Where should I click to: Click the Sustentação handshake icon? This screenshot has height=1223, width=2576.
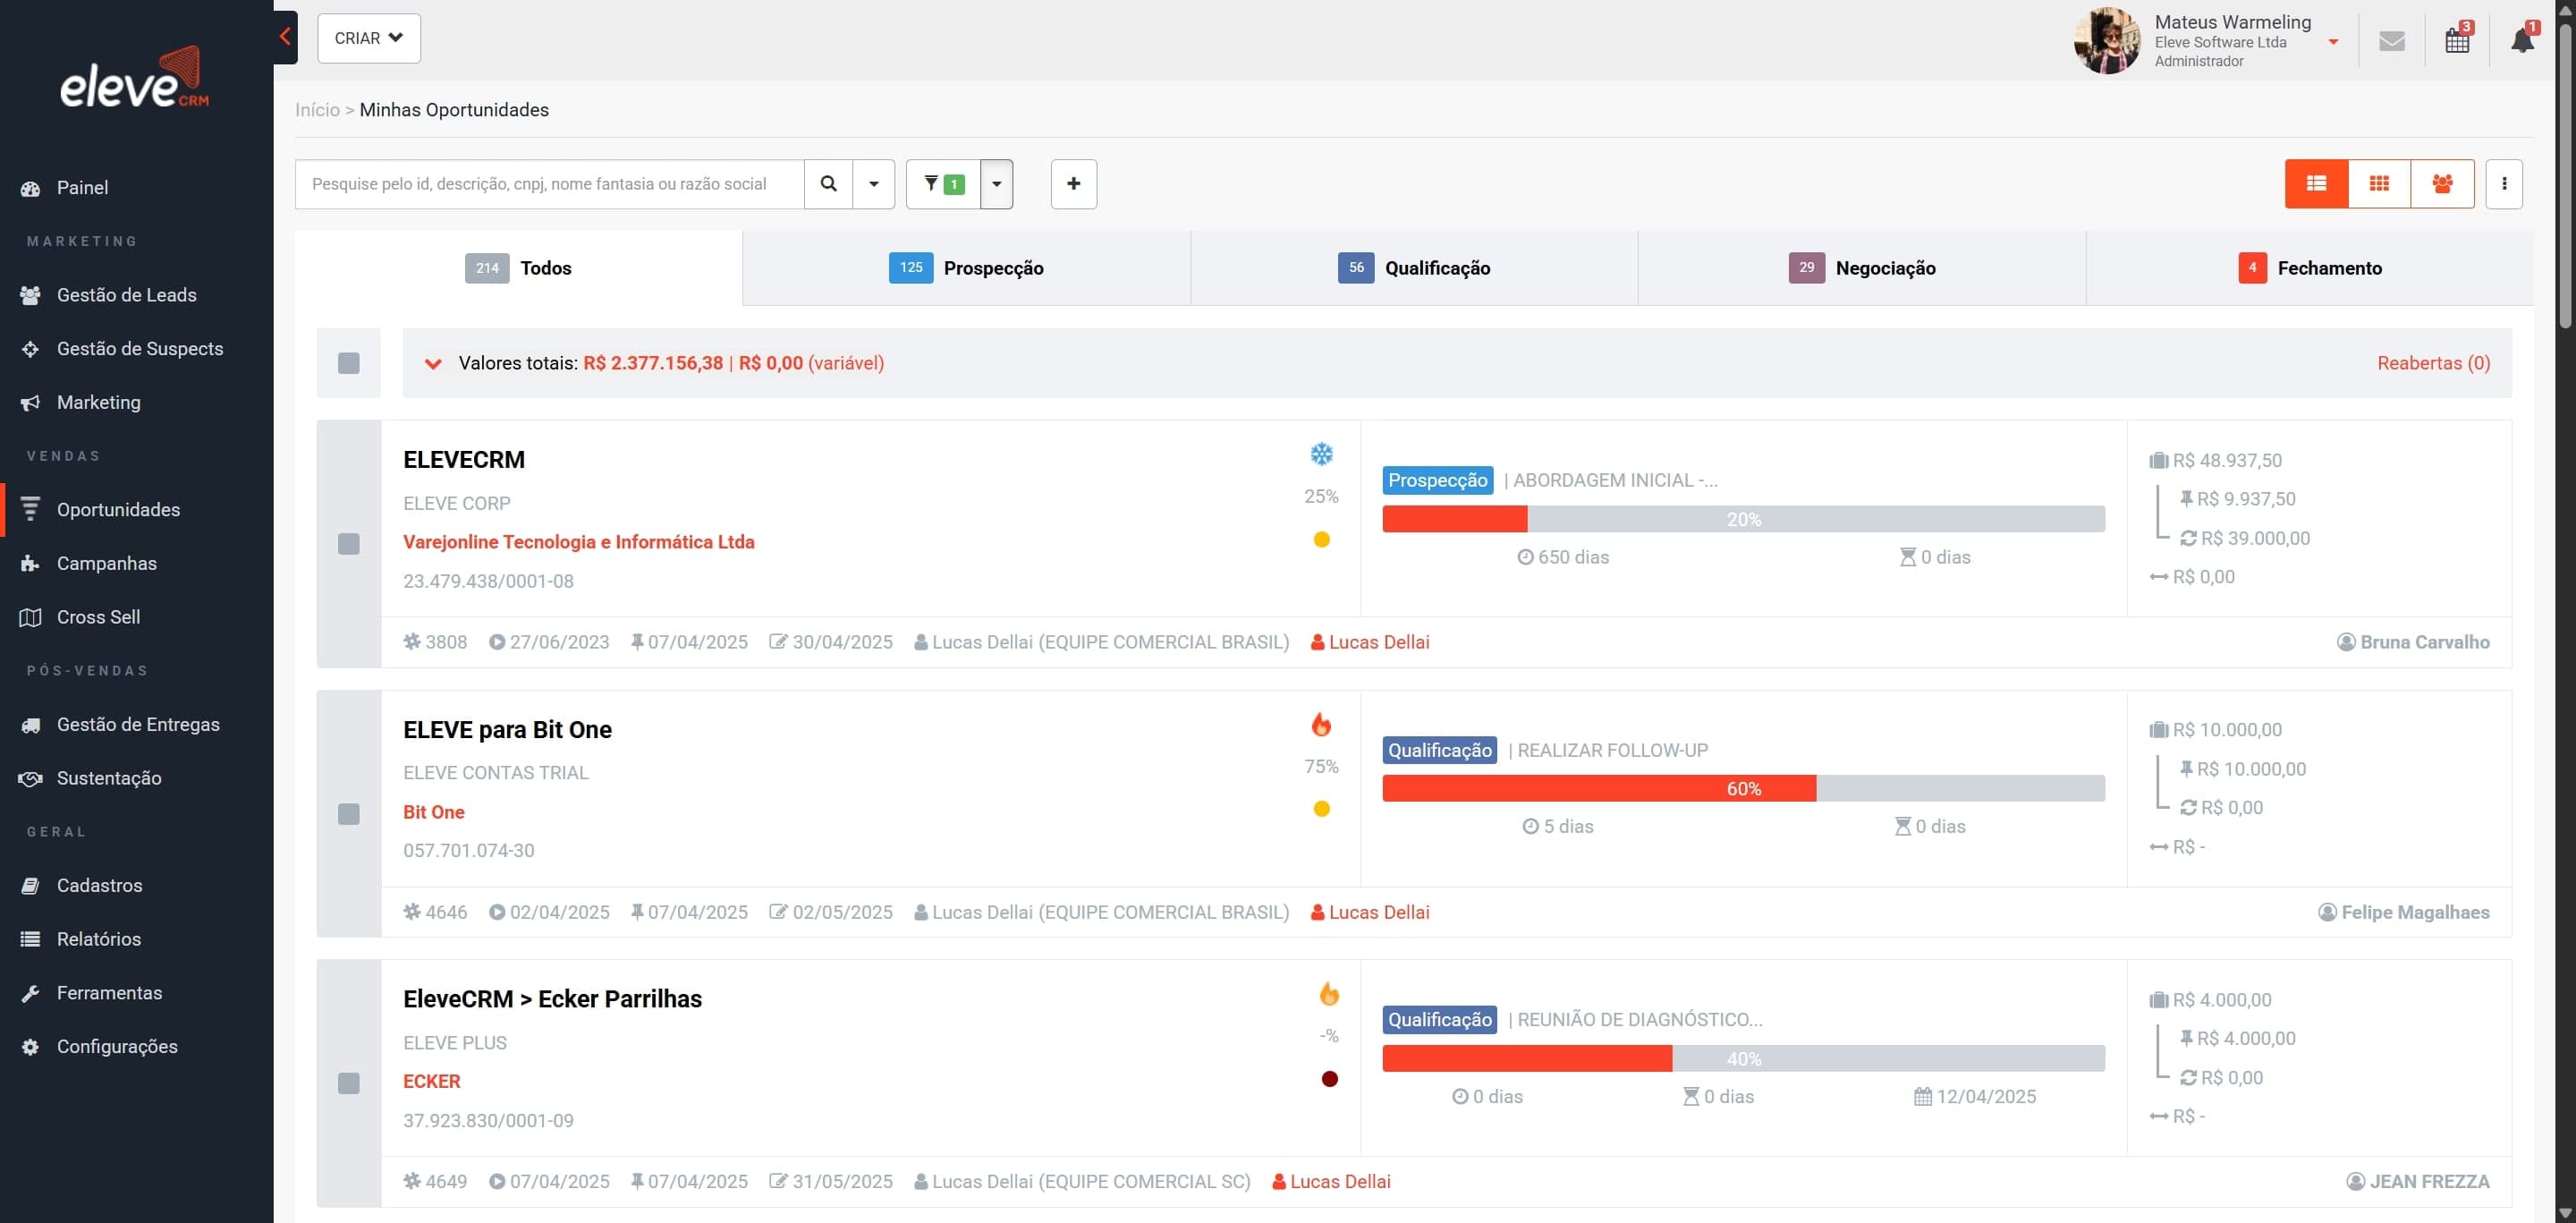tap(30, 778)
